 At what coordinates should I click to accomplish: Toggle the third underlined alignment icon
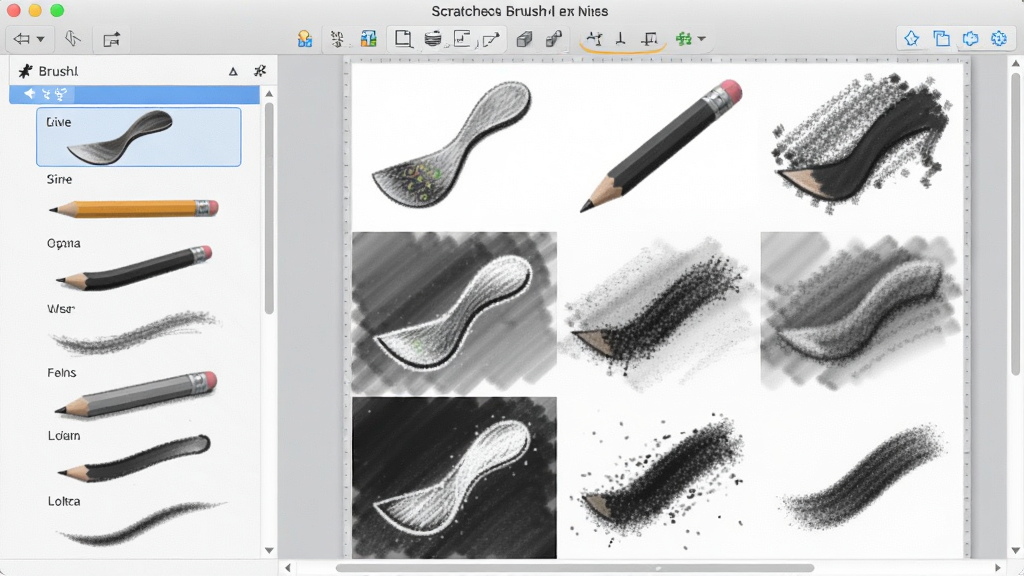[649, 39]
